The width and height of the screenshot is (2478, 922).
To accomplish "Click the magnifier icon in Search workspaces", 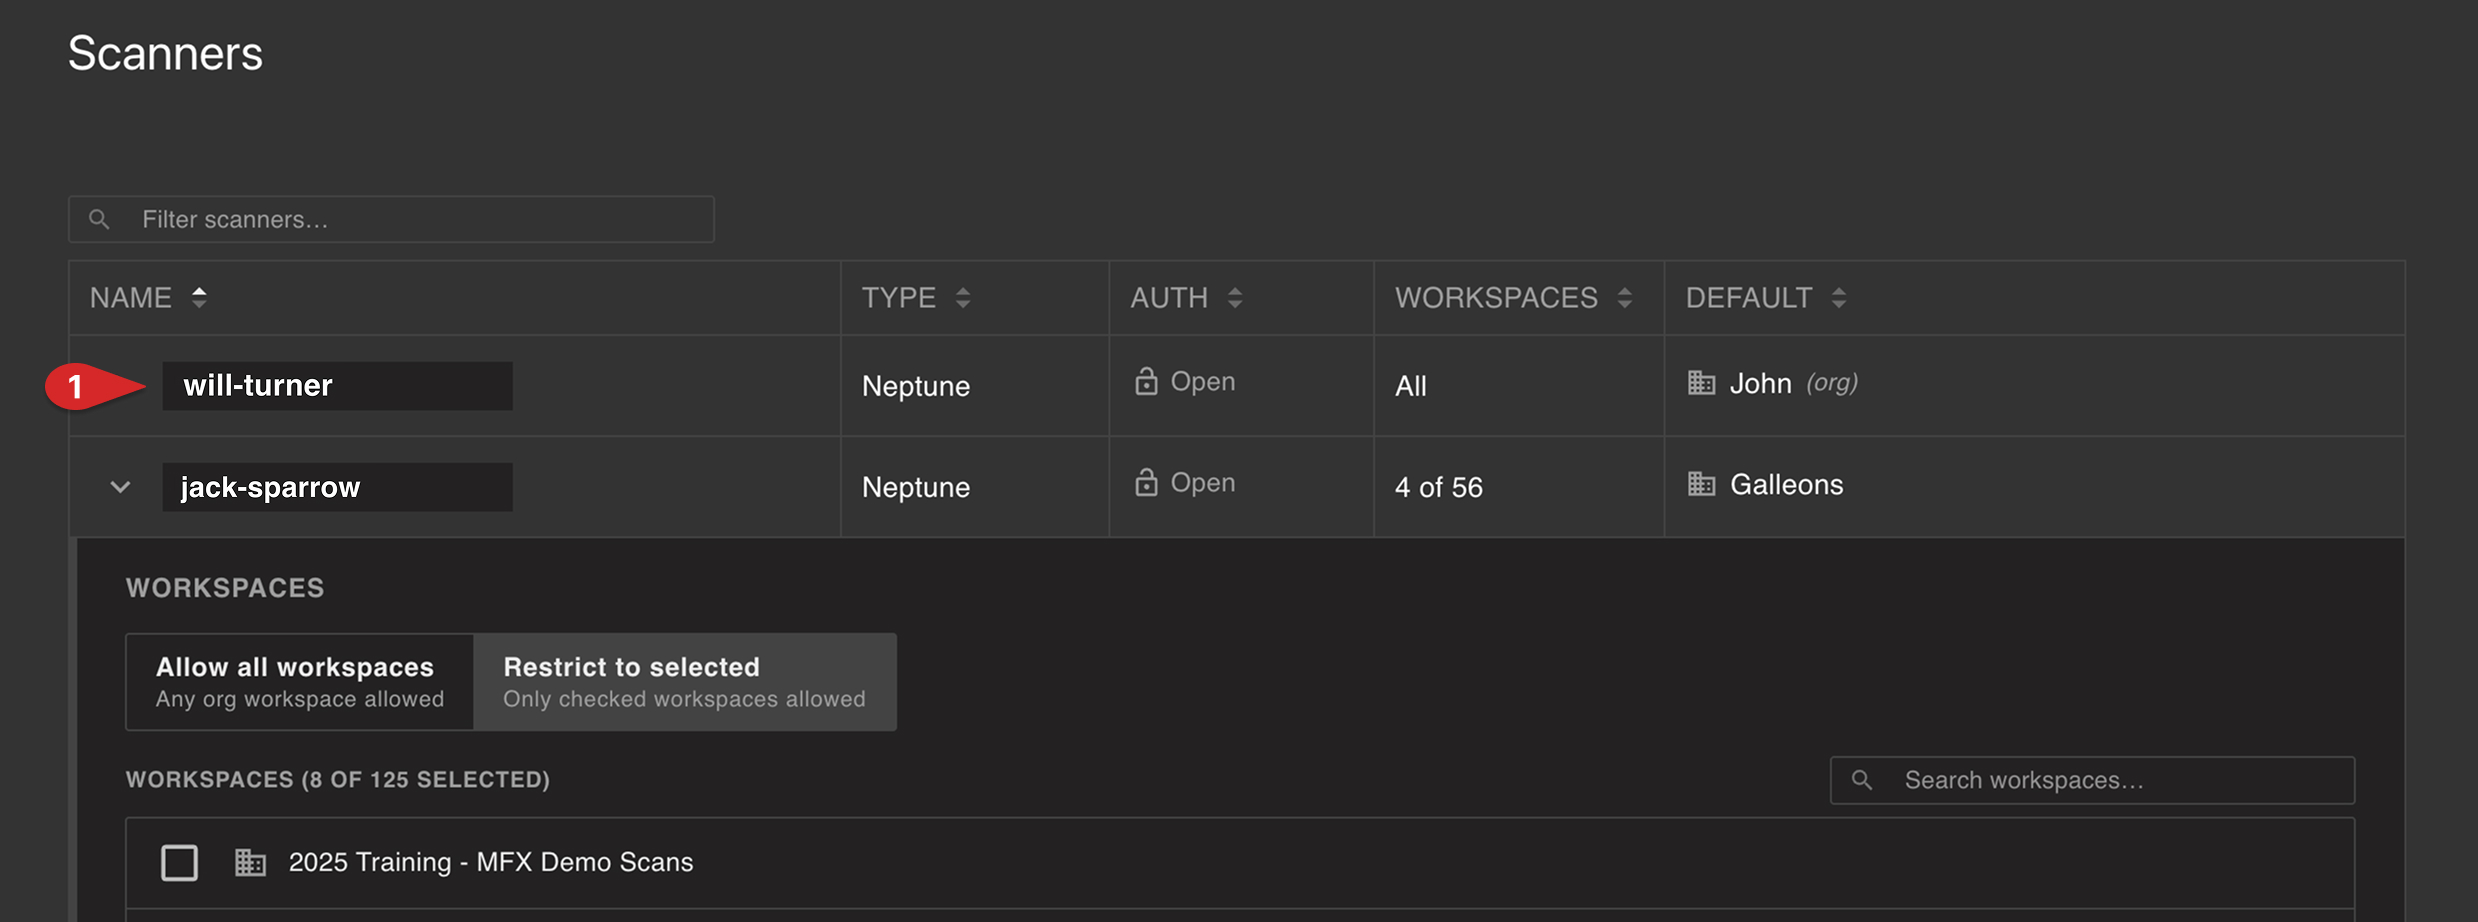I will (1862, 780).
